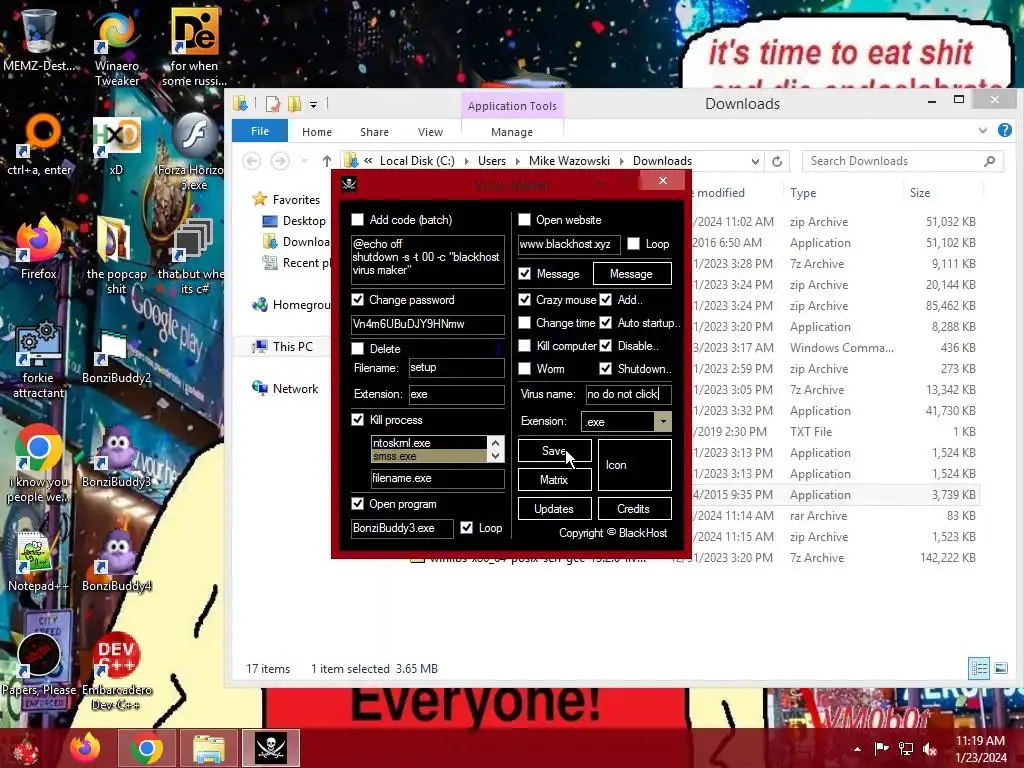
Task: Tick the Delete checkbox
Action: point(357,349)
